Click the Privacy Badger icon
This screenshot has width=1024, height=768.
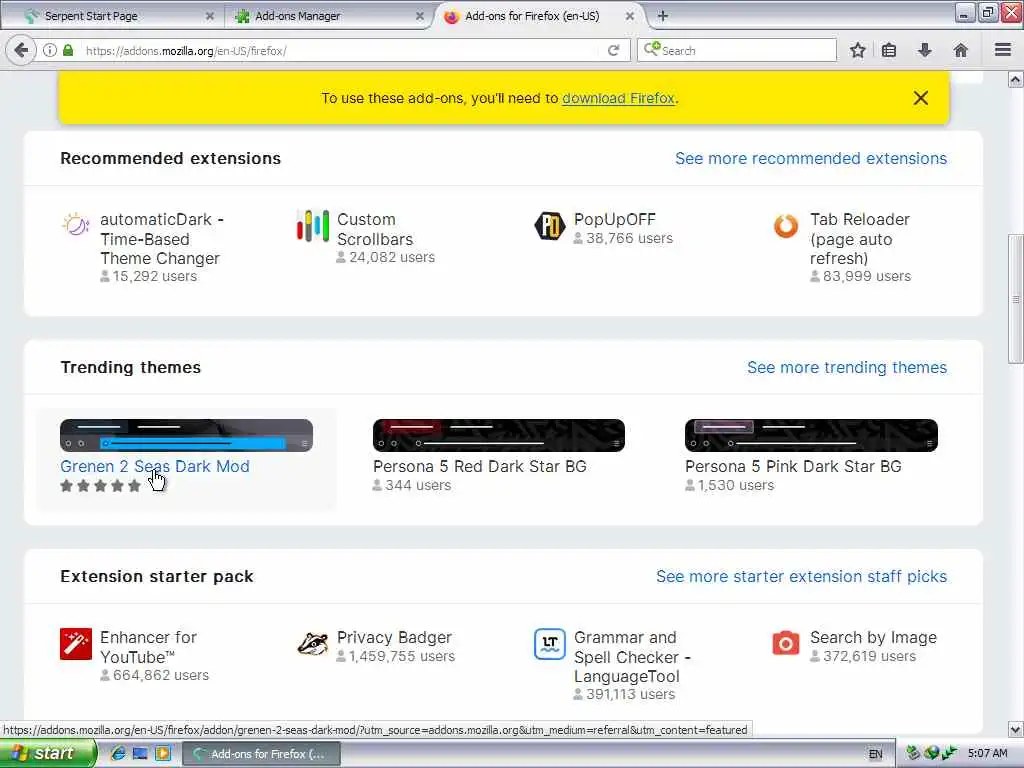(x=313, y=644)
